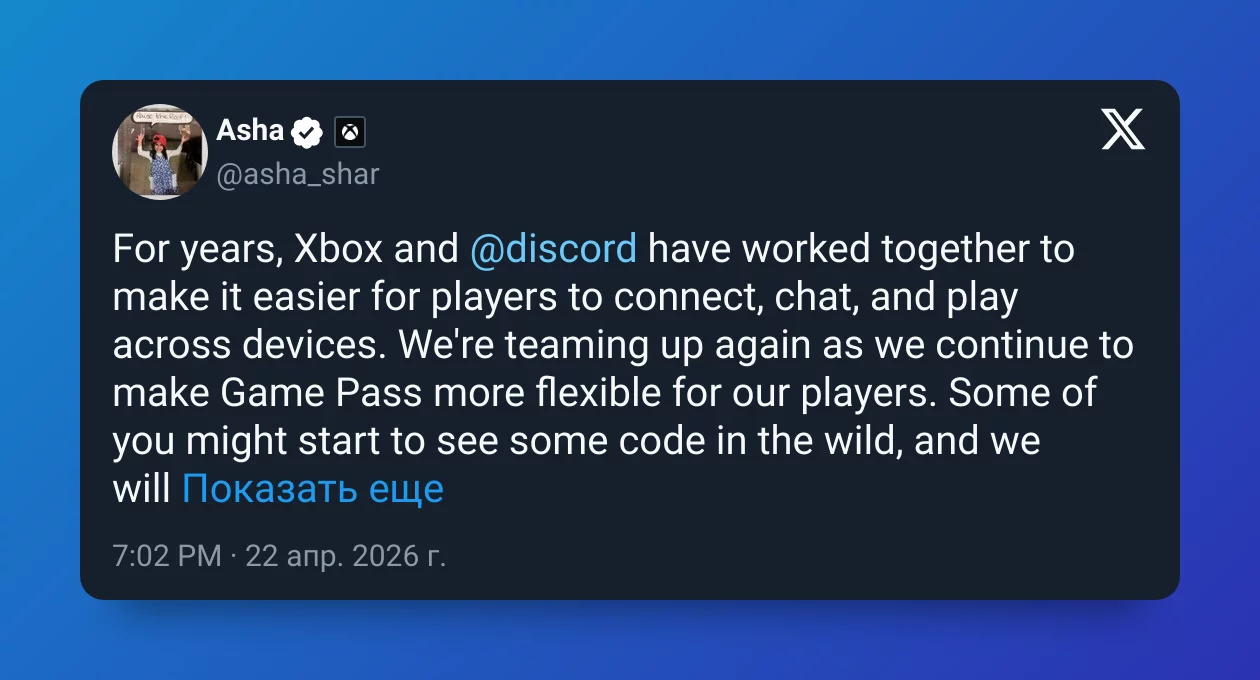Open Asha's profile picture
1260x680 pixels.
pos(159,152)
